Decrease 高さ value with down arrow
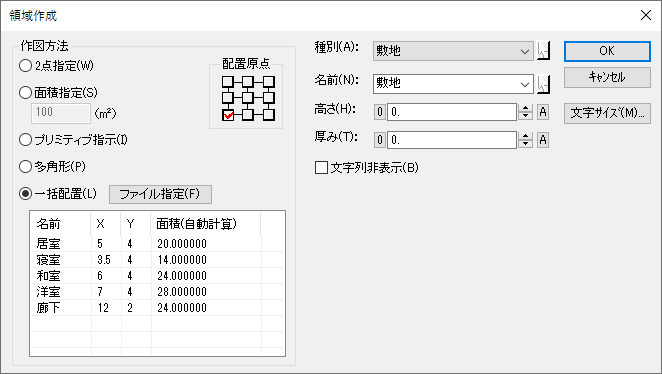This screenshot has width=662, height=374. tap(525, 116)
